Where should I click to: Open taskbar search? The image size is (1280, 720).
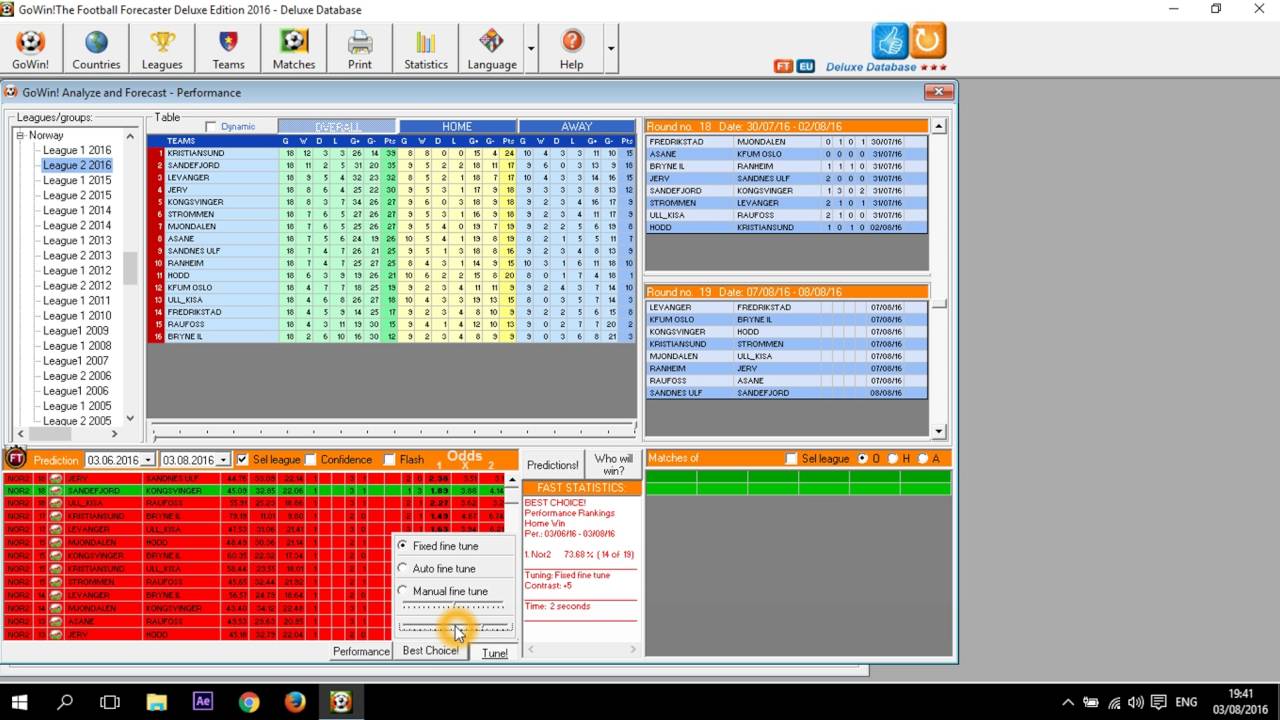[65, 702]
